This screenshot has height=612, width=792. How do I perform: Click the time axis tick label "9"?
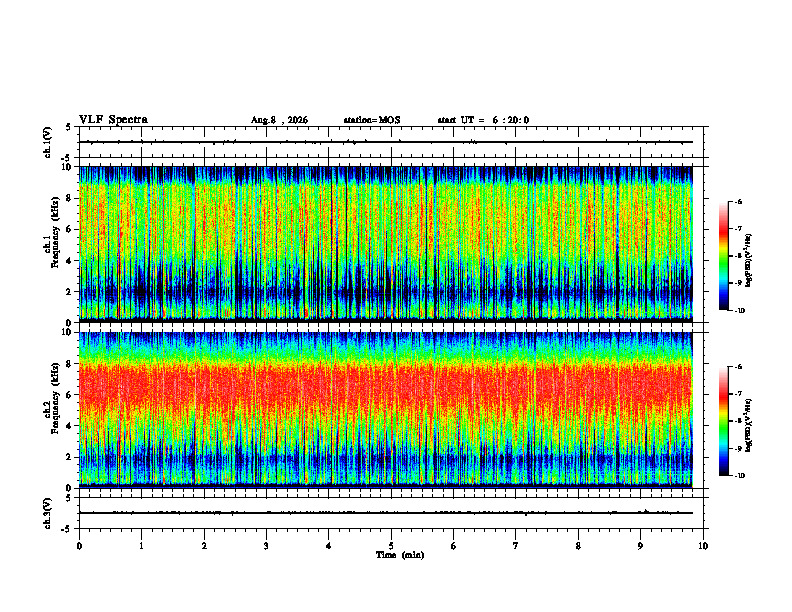point(640,546)
